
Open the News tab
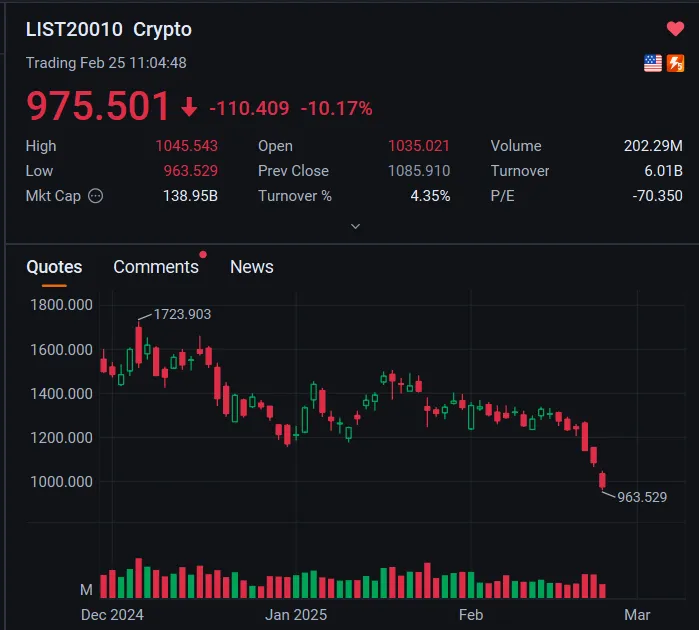coord(251,267)
